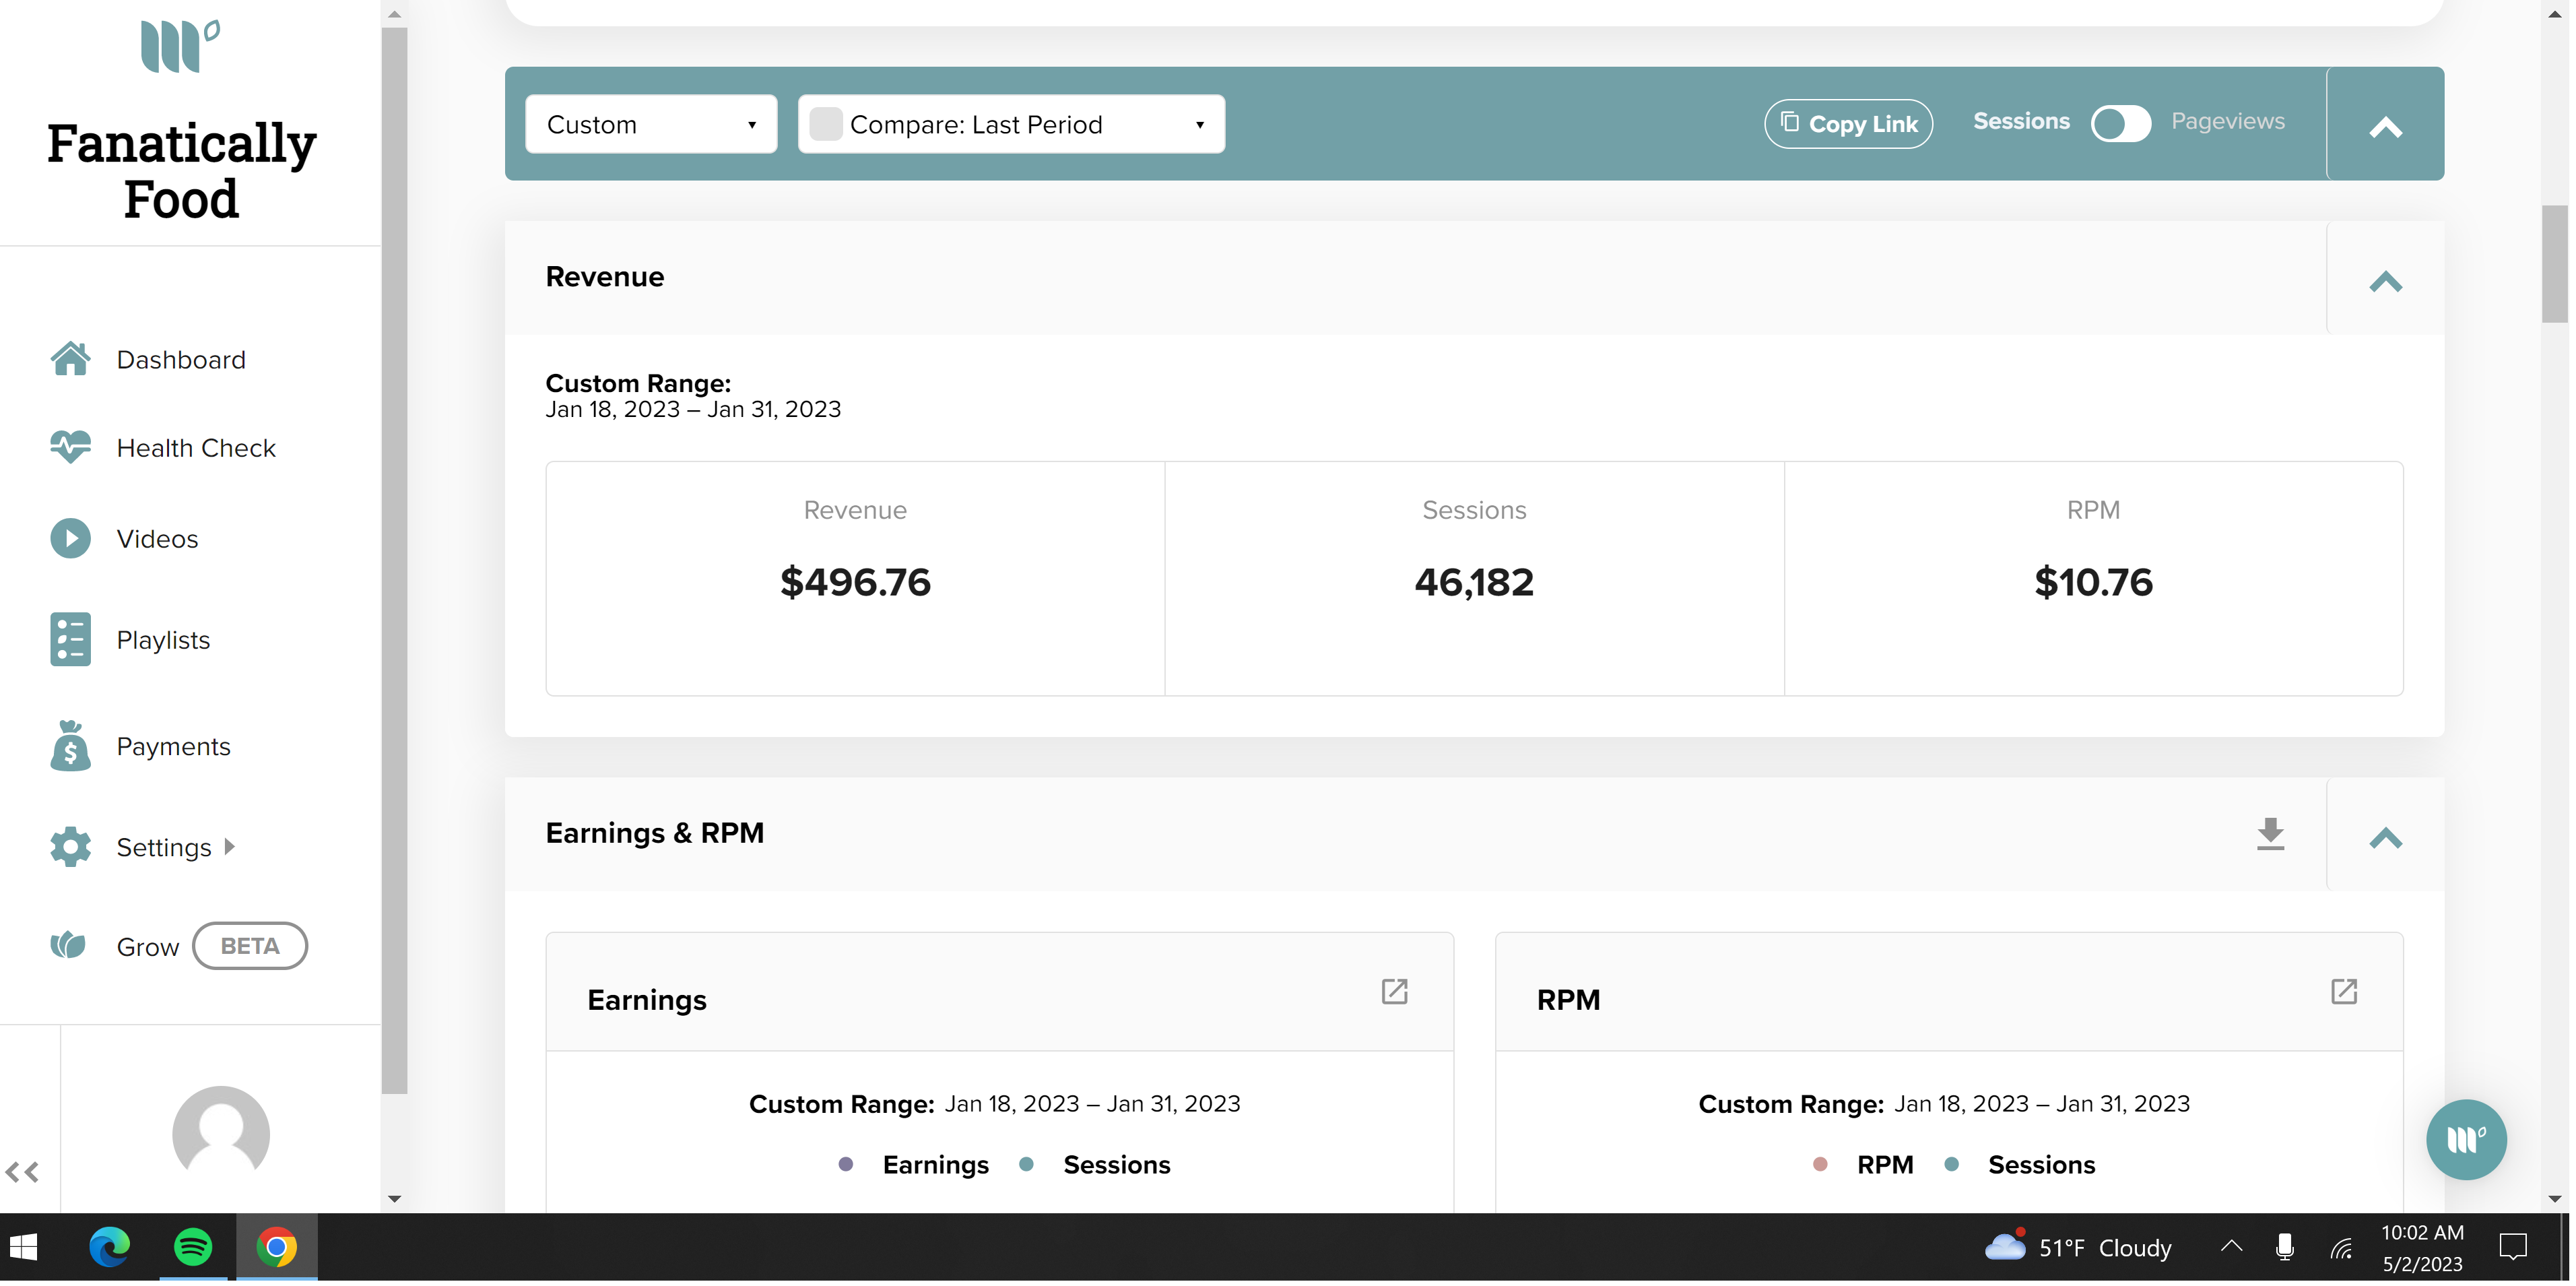The image size is (2576, 1286).
Task: Open the Dashboard home icon
Action: click(70, 359)
